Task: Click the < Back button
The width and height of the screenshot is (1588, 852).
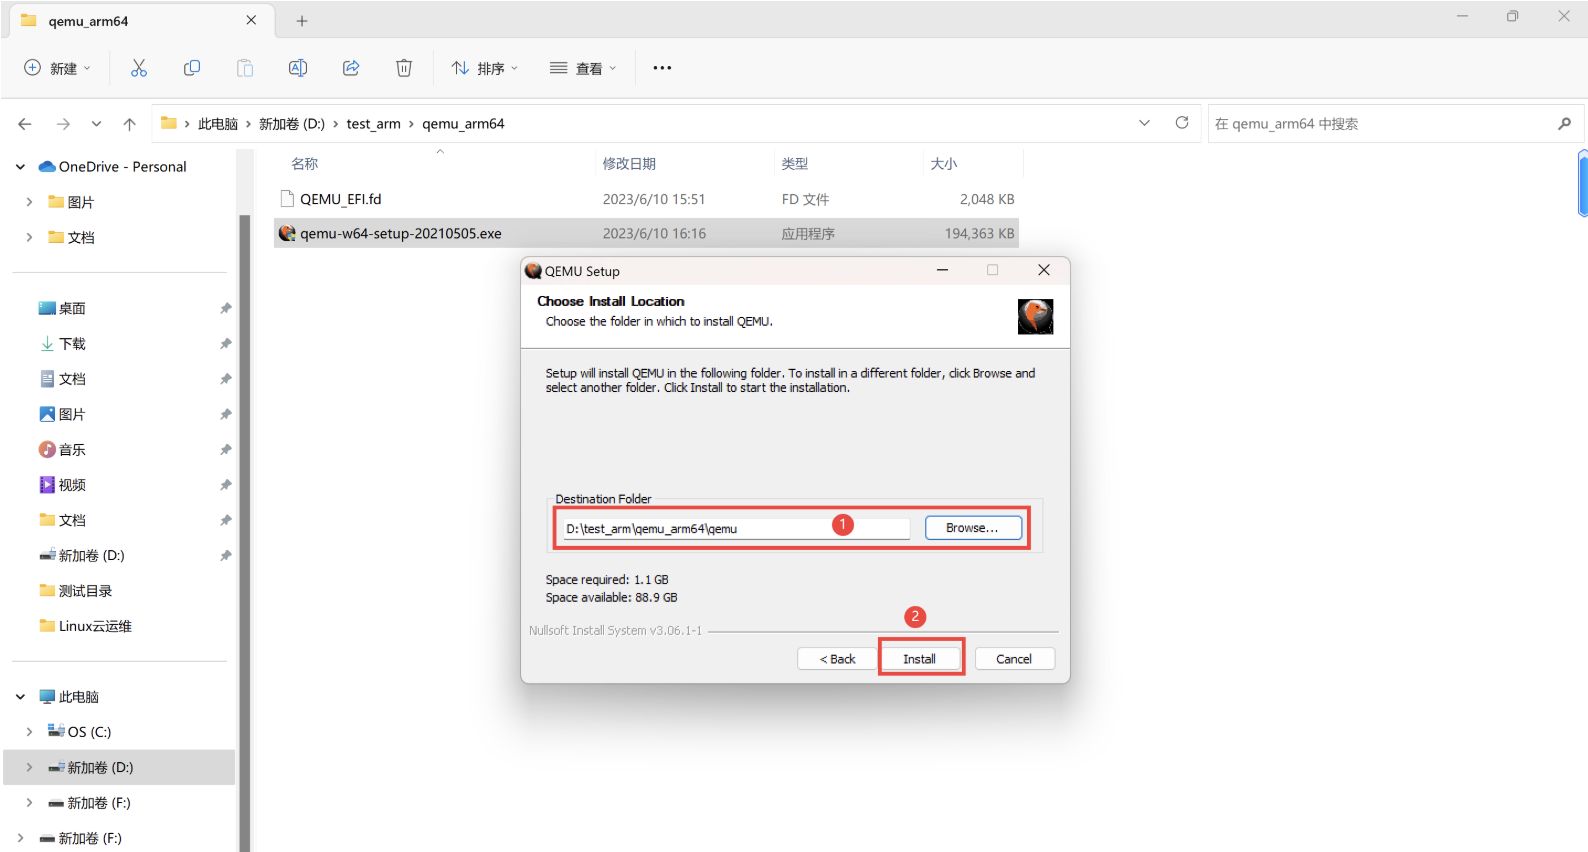Action: click(x=838, y=659)
